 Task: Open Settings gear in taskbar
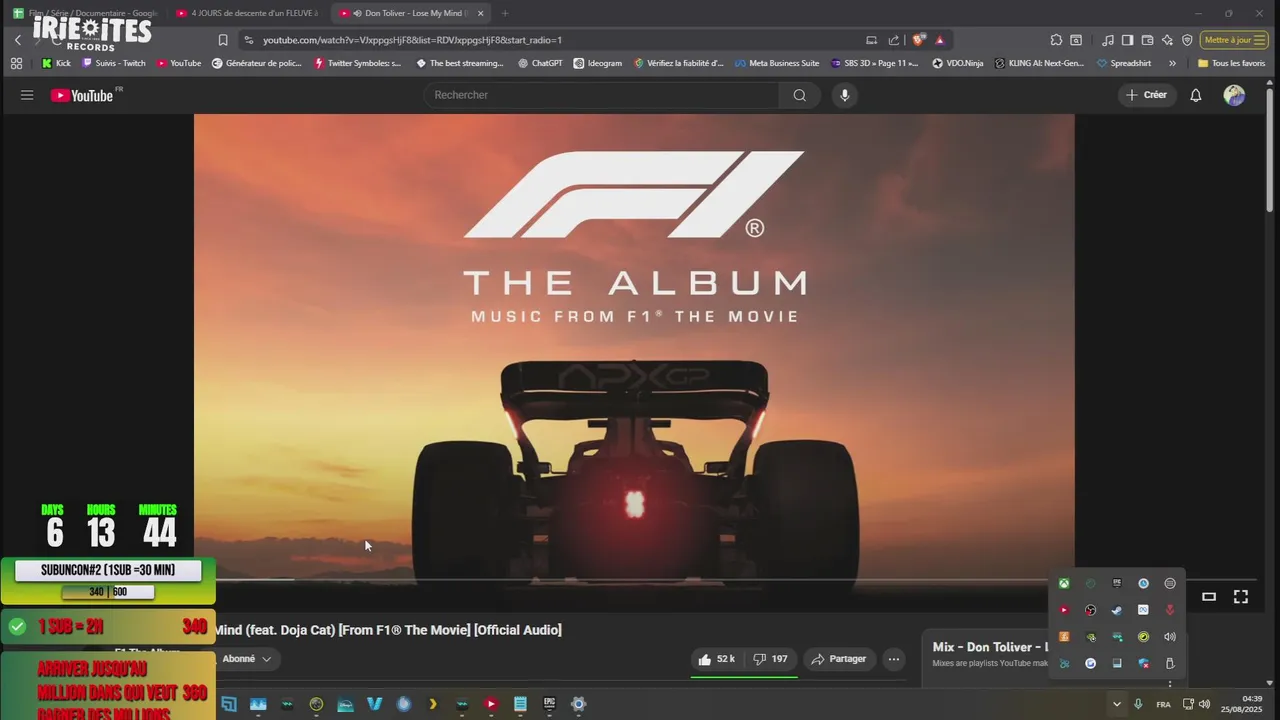(578, 704)
